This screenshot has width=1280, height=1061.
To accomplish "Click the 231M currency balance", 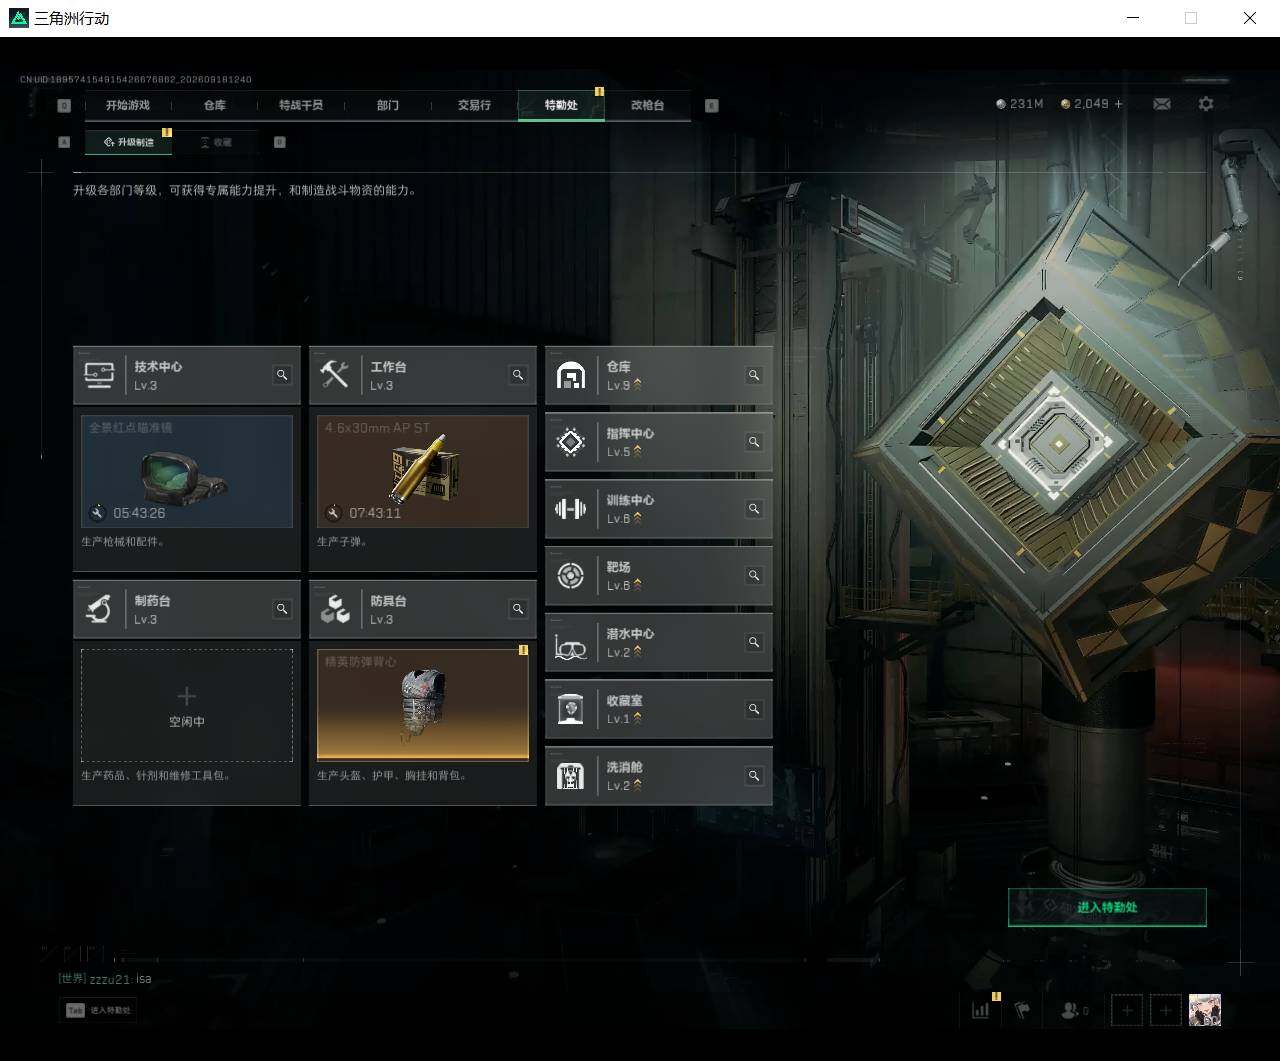I will (x=1020, y=104).
